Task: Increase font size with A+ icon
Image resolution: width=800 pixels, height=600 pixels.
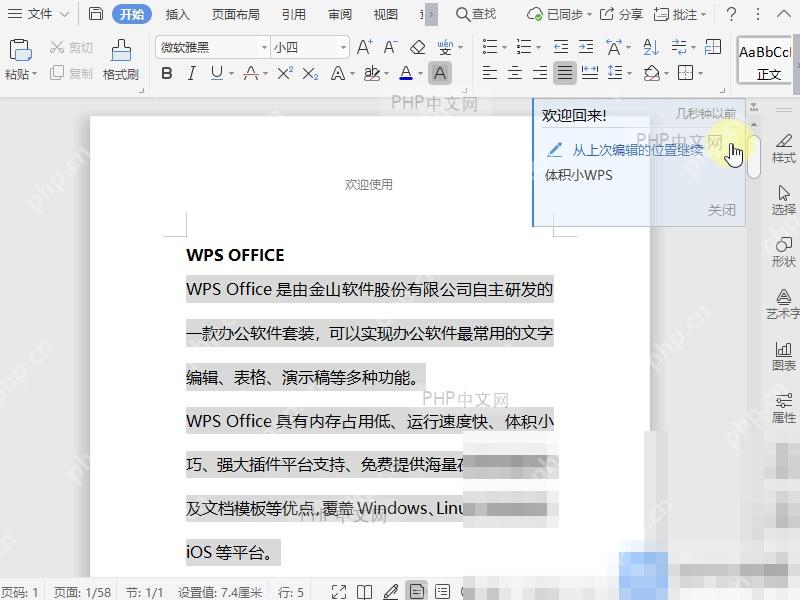Action: [x=364, y=47]
